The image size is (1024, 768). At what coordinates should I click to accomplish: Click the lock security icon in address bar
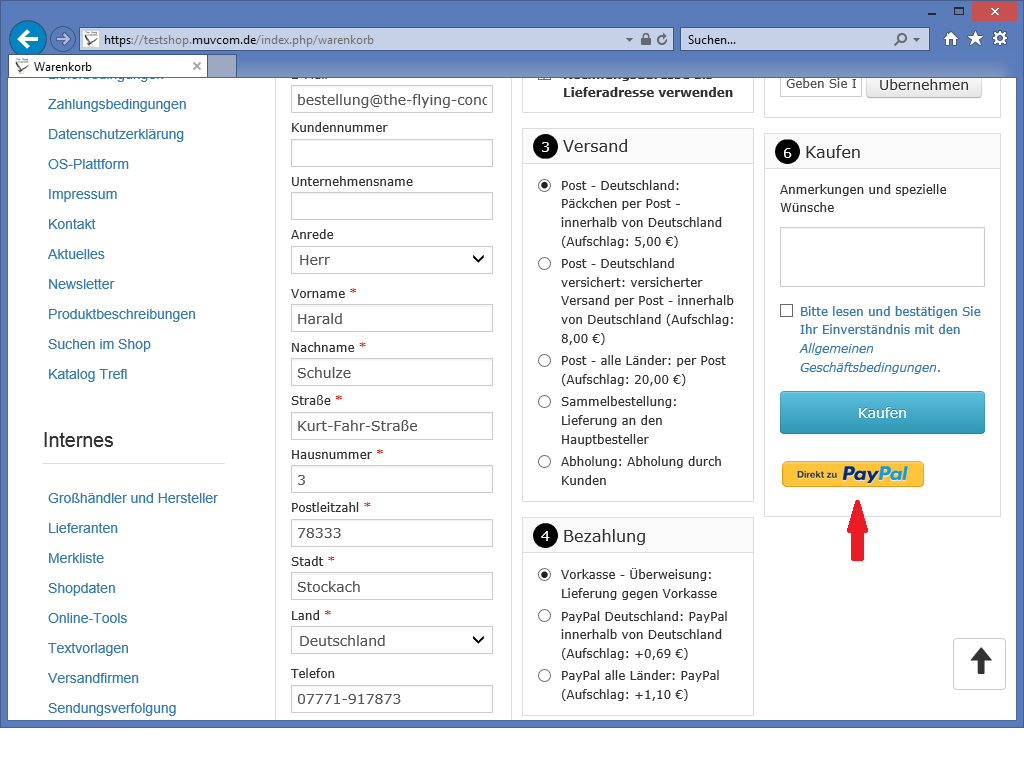point(645,40)
